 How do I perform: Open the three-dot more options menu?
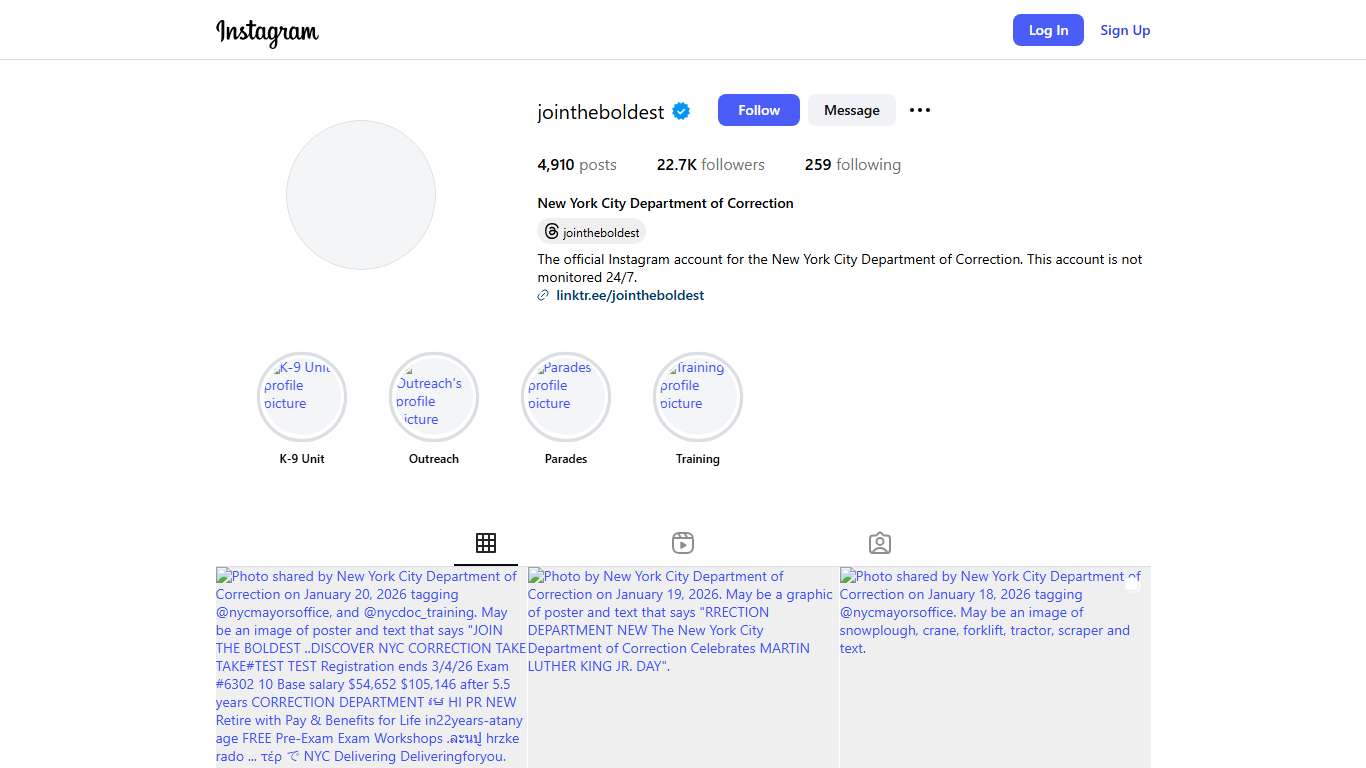point(919,110)
